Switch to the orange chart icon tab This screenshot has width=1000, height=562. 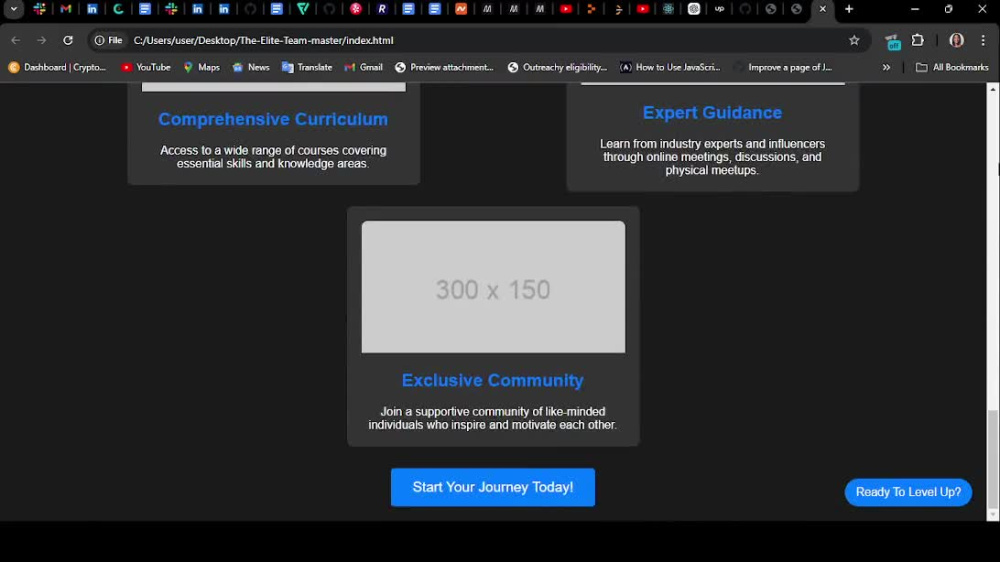[x=460, y=9]
